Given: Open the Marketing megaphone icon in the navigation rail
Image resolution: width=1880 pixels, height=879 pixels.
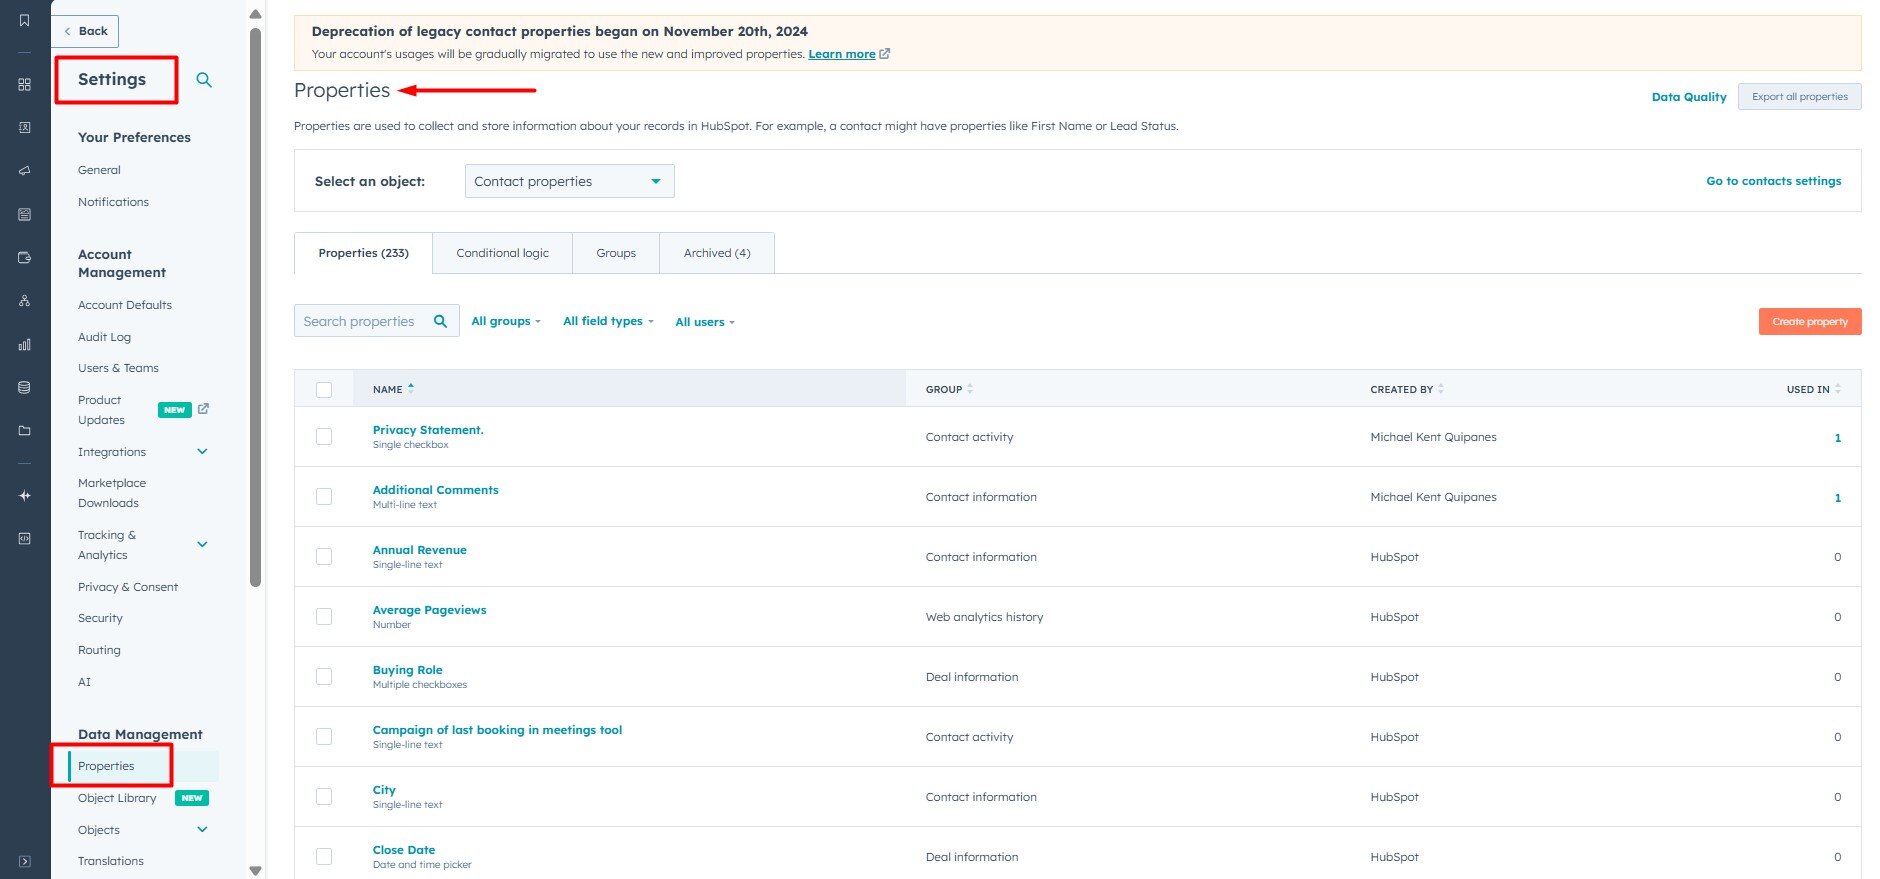Looking at the screenshot, I should tap(25, 171).
